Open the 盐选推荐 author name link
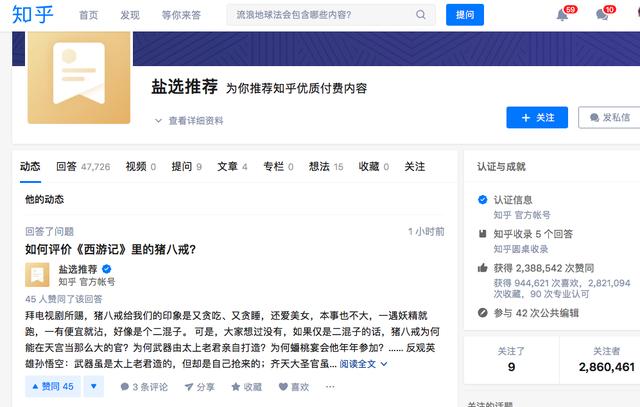Screen dimensions: 640x407 coord(78,269)
